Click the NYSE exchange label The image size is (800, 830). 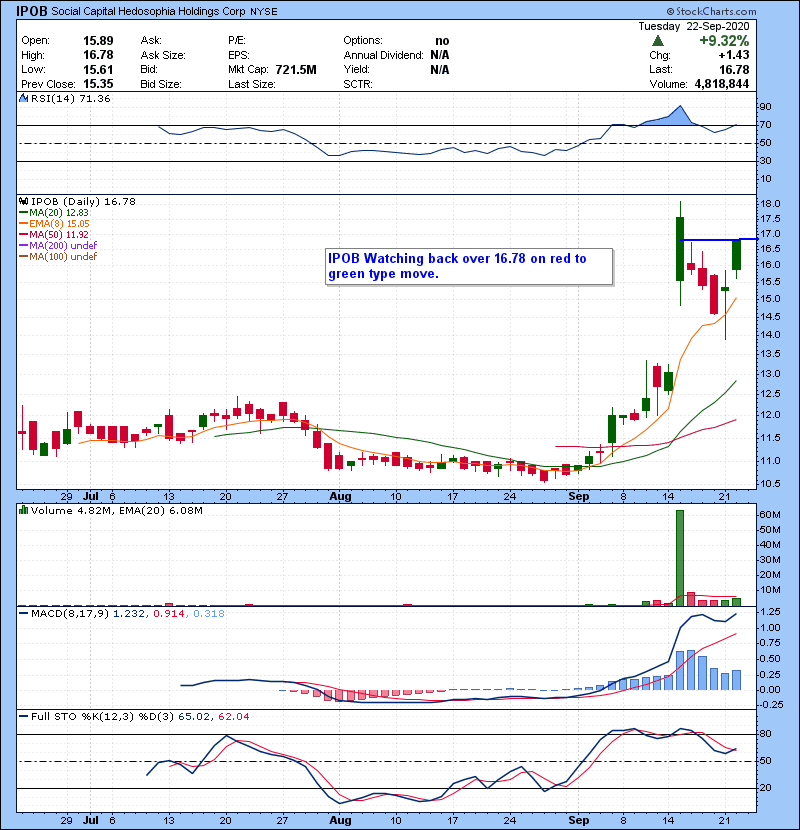coord(264,12)
